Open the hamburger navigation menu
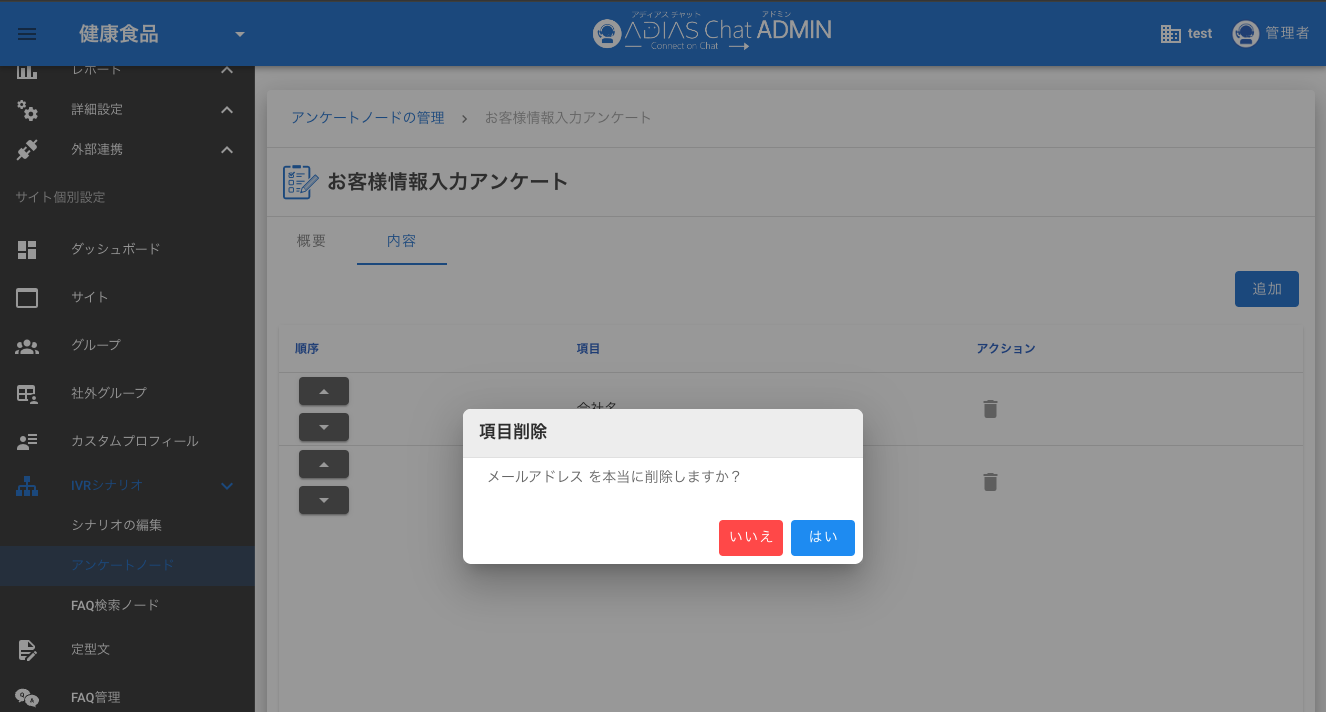Image resolution: width=1326 pixels, height=712 pixels. point(27,34)
